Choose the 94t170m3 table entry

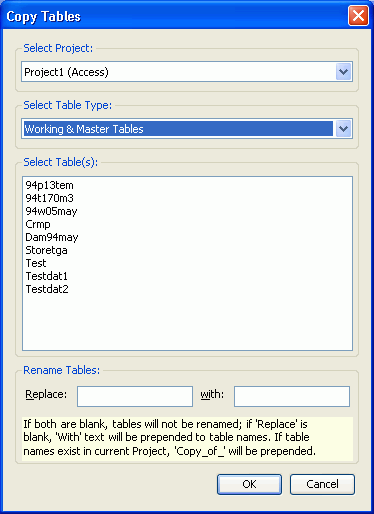[50, 198]
